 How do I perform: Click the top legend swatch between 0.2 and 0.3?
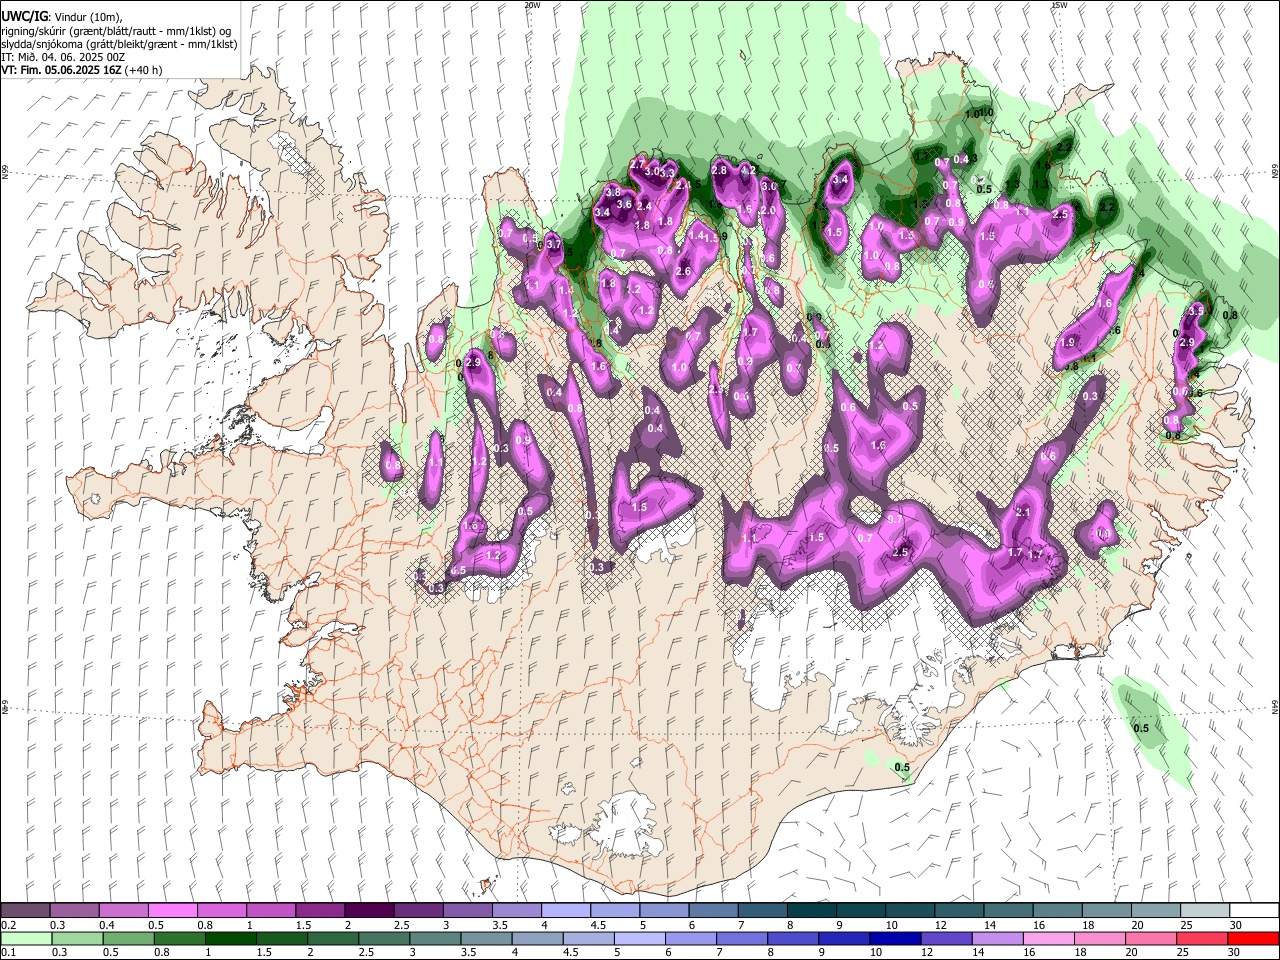[25, 911]
